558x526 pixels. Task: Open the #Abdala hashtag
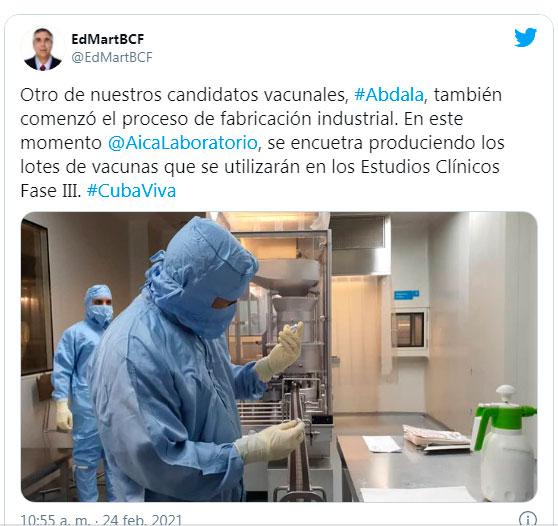389,95
